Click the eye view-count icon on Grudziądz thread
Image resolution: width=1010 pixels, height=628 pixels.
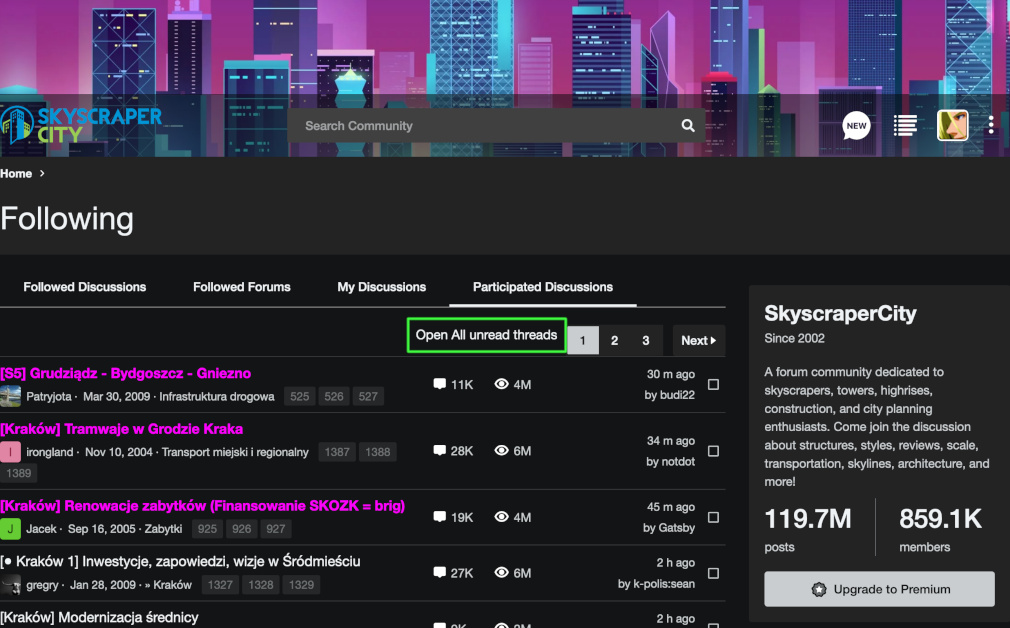[x=501, y=383]
